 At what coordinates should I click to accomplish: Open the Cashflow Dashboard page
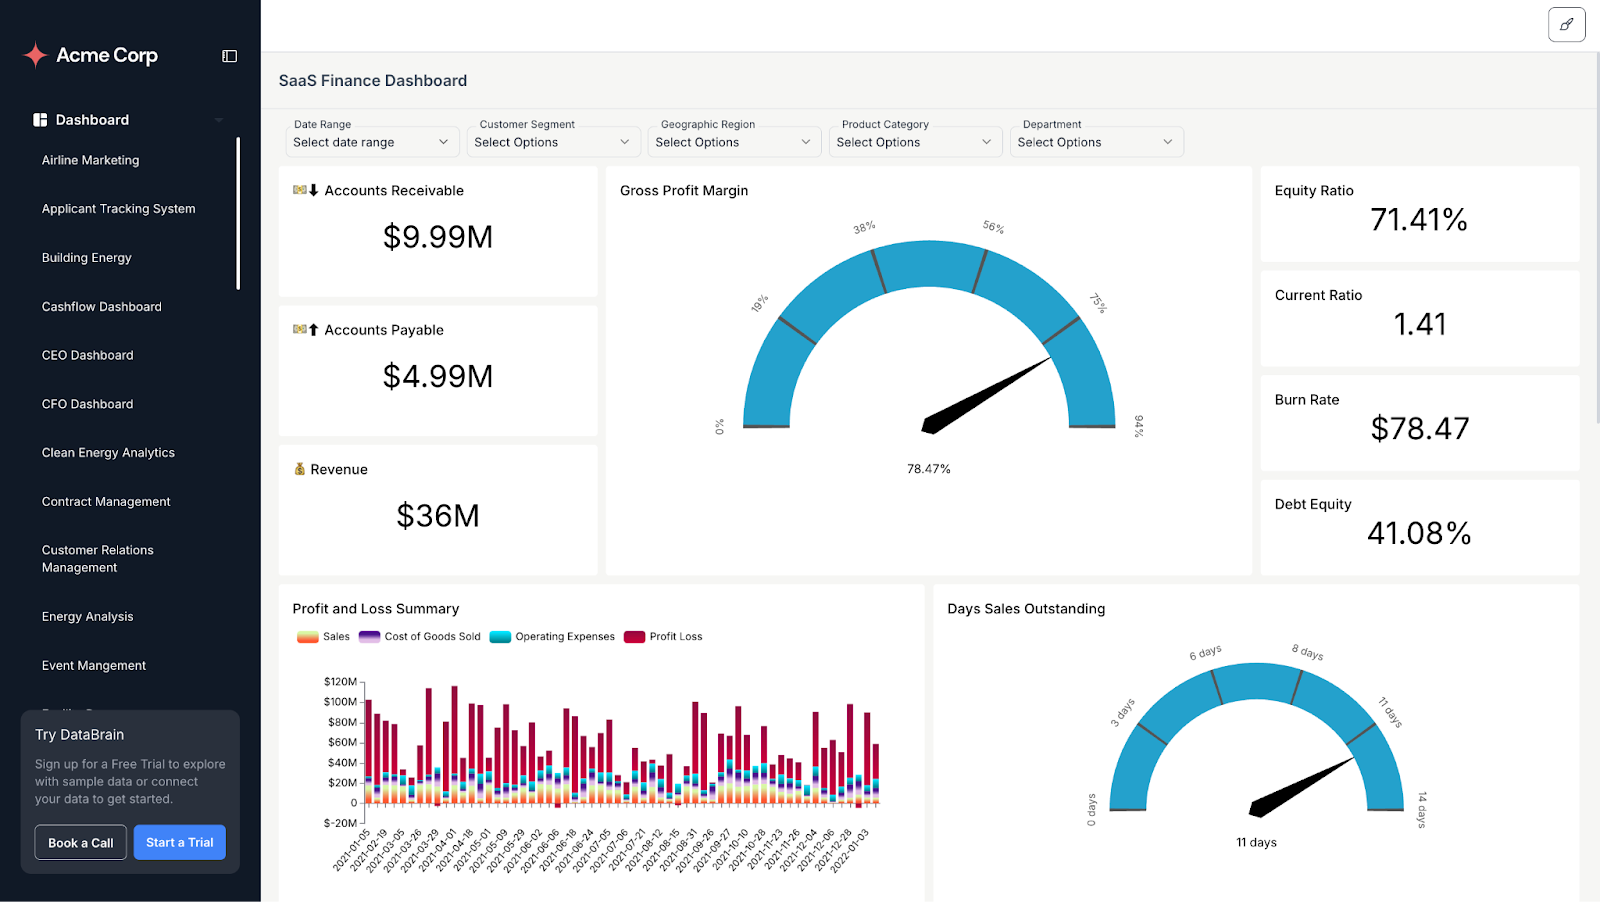(x=101, y=306)
